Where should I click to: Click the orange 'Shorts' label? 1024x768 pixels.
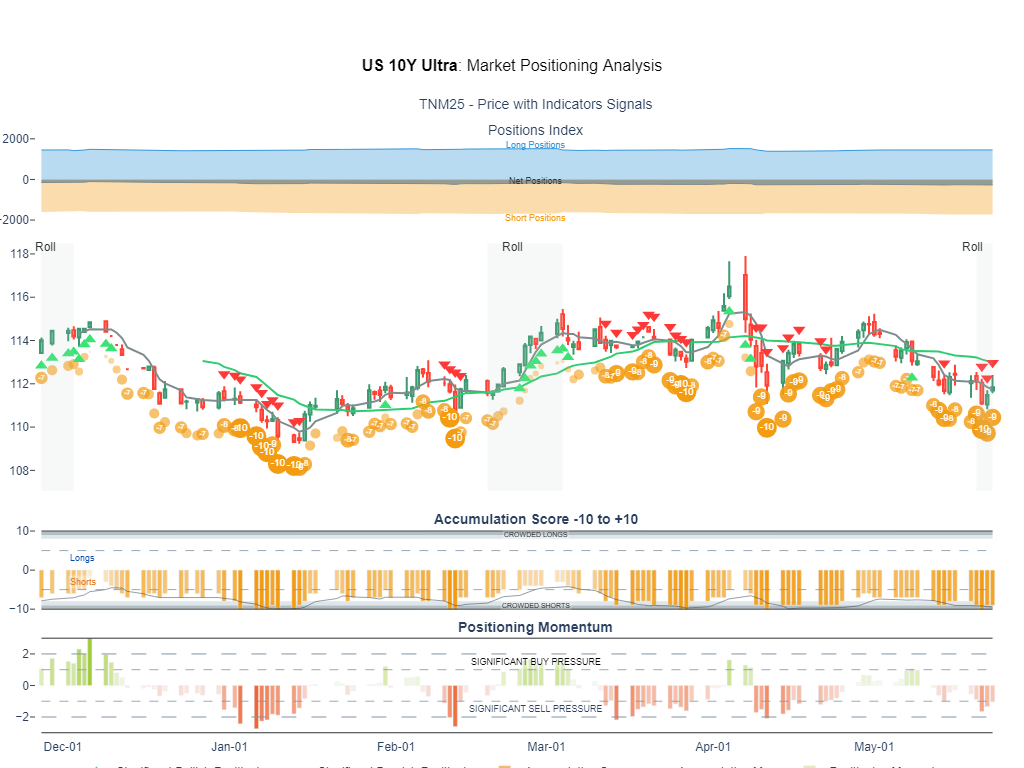point(83,582)
